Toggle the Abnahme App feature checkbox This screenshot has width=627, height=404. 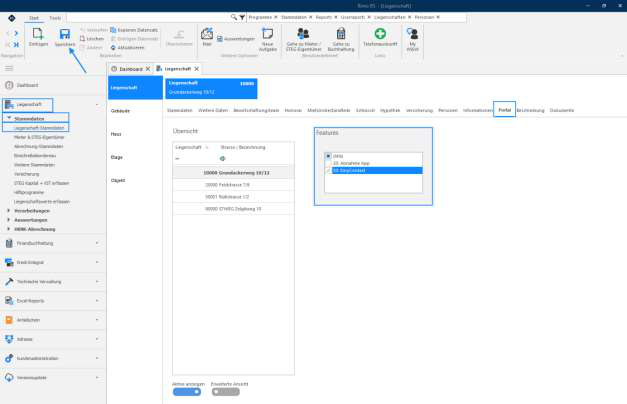pos(328,163)
